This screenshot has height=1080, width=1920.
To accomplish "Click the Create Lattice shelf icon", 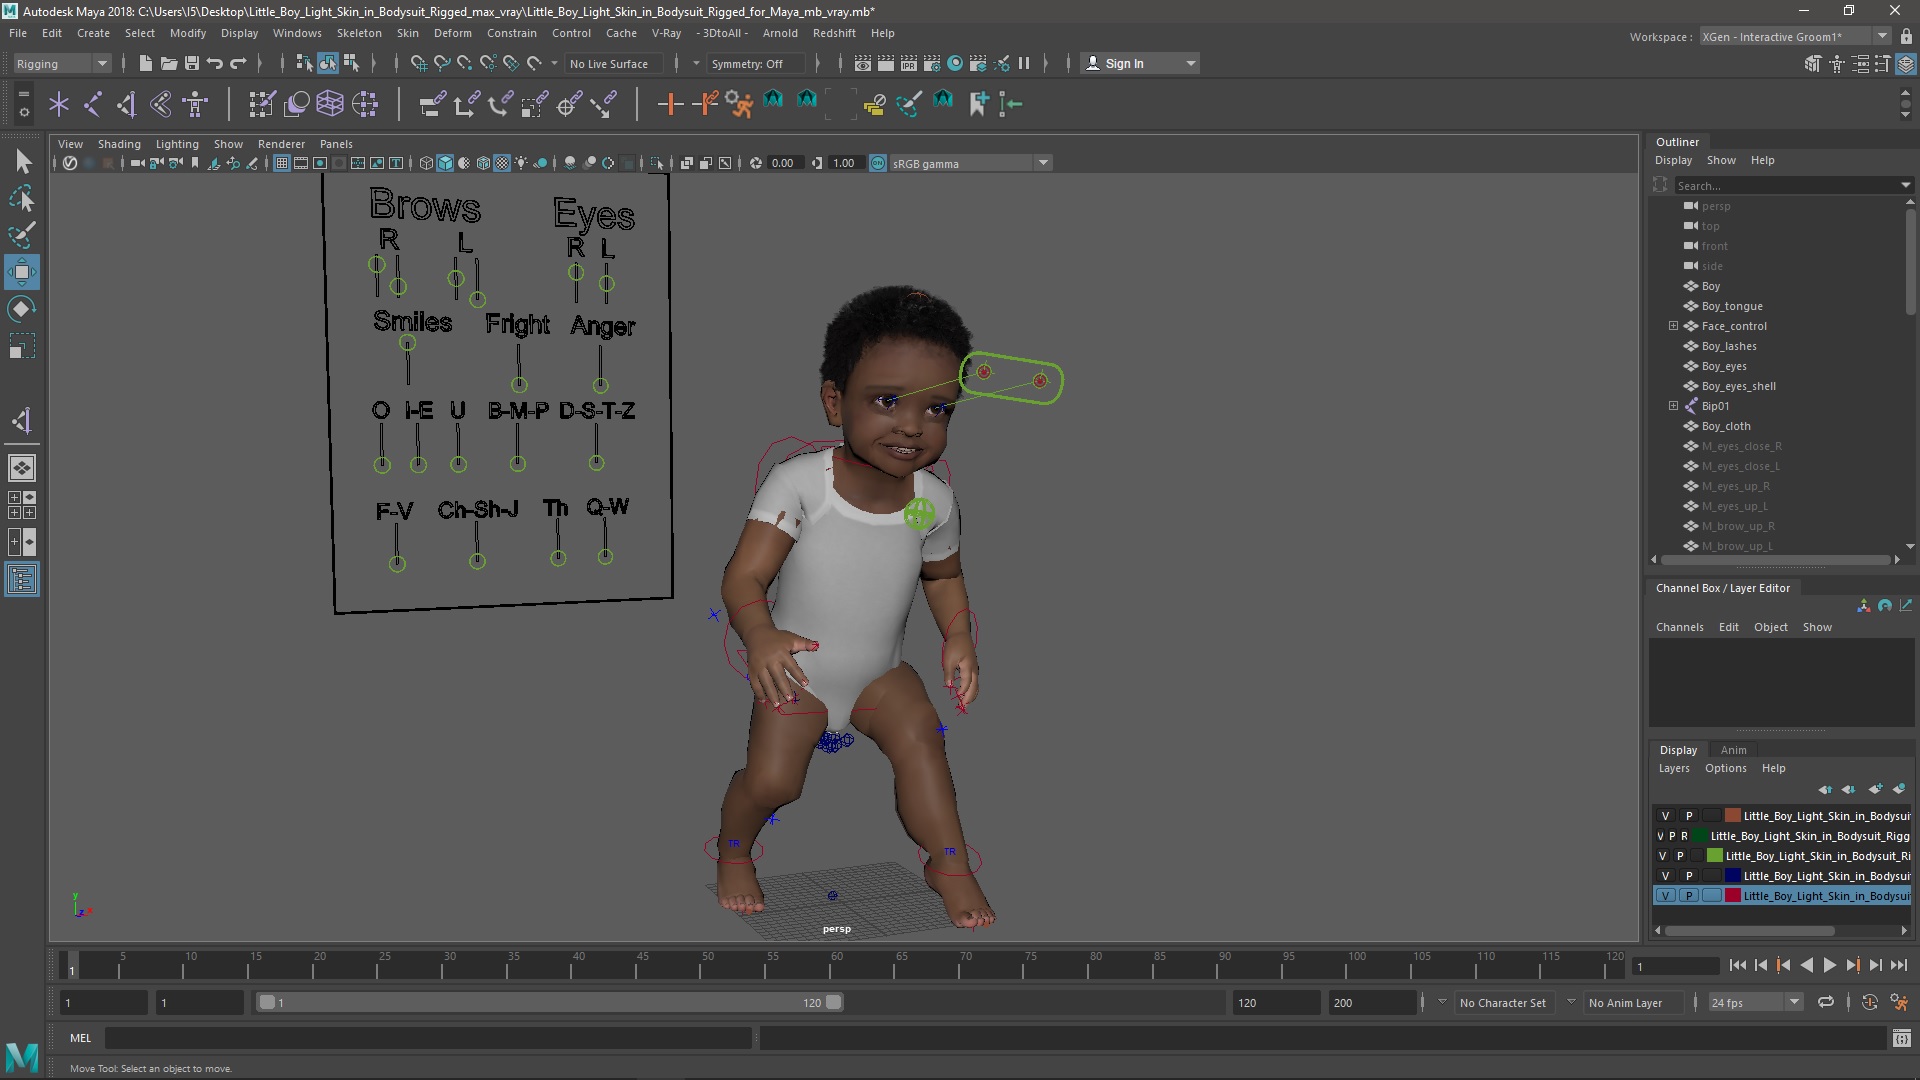I will coord(330,104).
